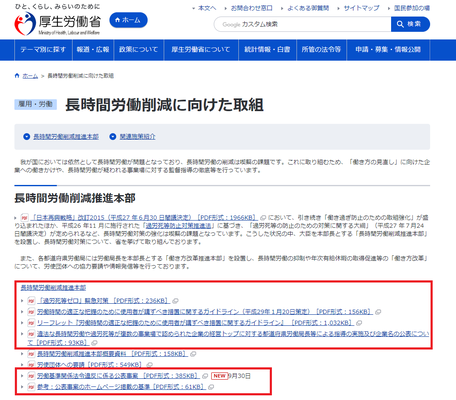Click the new-window icon after the 158KB link
Image resolution: width=456 pixels, height=400 pixels.
(193, 354)
